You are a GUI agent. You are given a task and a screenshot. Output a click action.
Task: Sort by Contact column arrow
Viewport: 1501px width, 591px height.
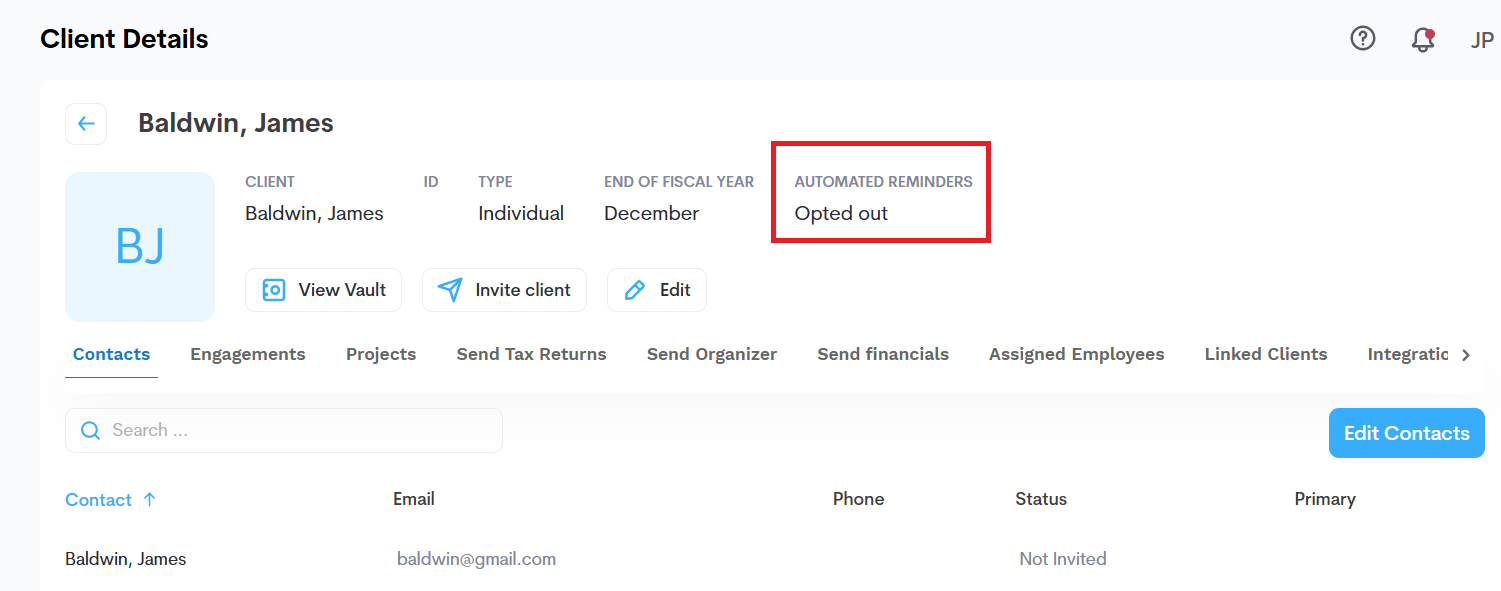(x=150, y=499)
